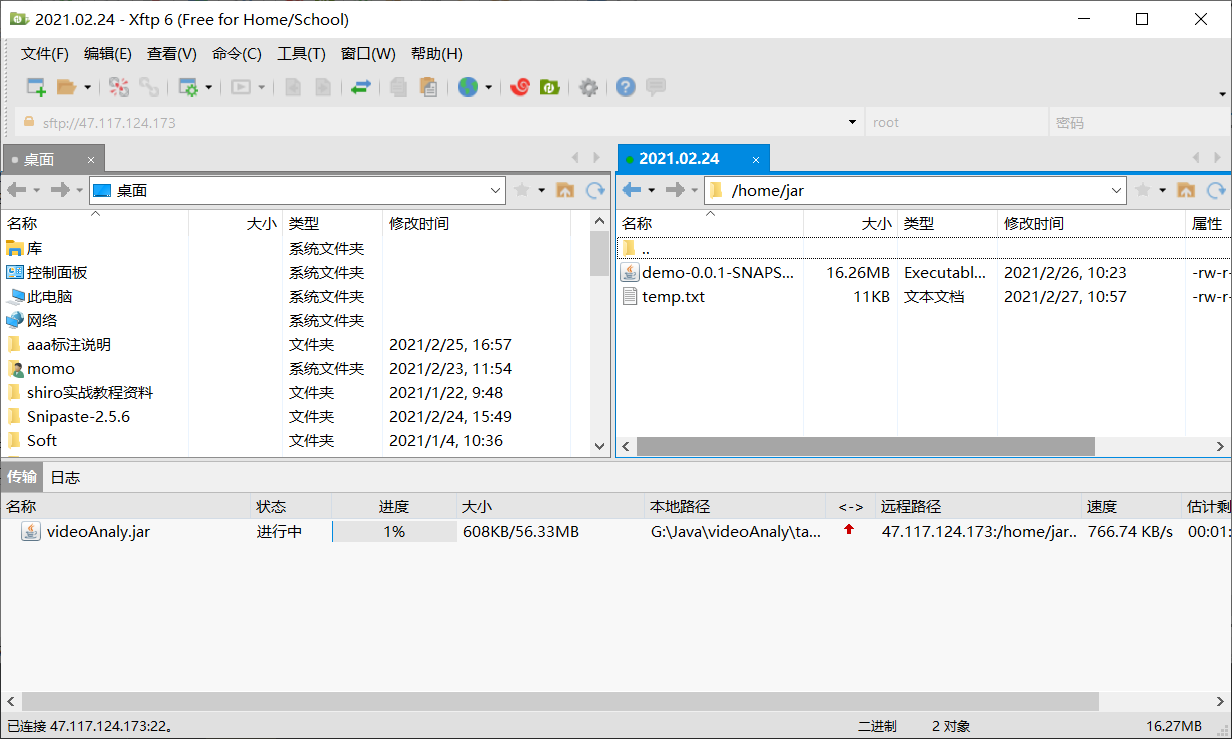The width and height of the screenshot is (1232, 739).
Task: Click the New Session toolbar icon
Action: point(36,87)
